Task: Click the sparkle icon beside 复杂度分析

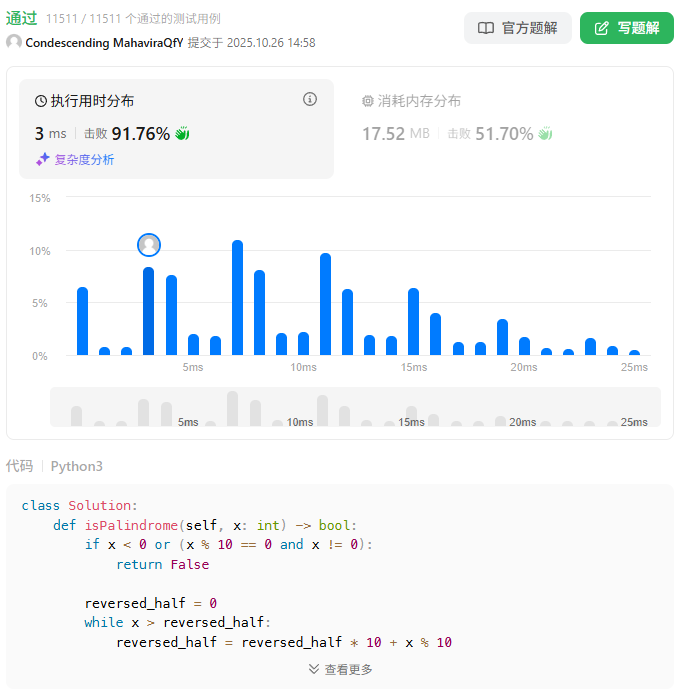Action: pos(43,160)
